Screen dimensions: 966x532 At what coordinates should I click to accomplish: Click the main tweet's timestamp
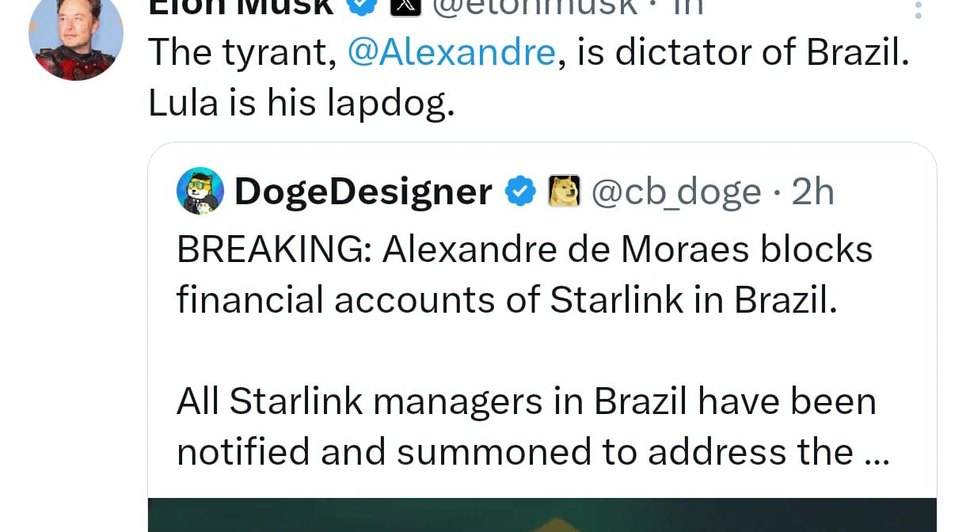coord(691,5)
